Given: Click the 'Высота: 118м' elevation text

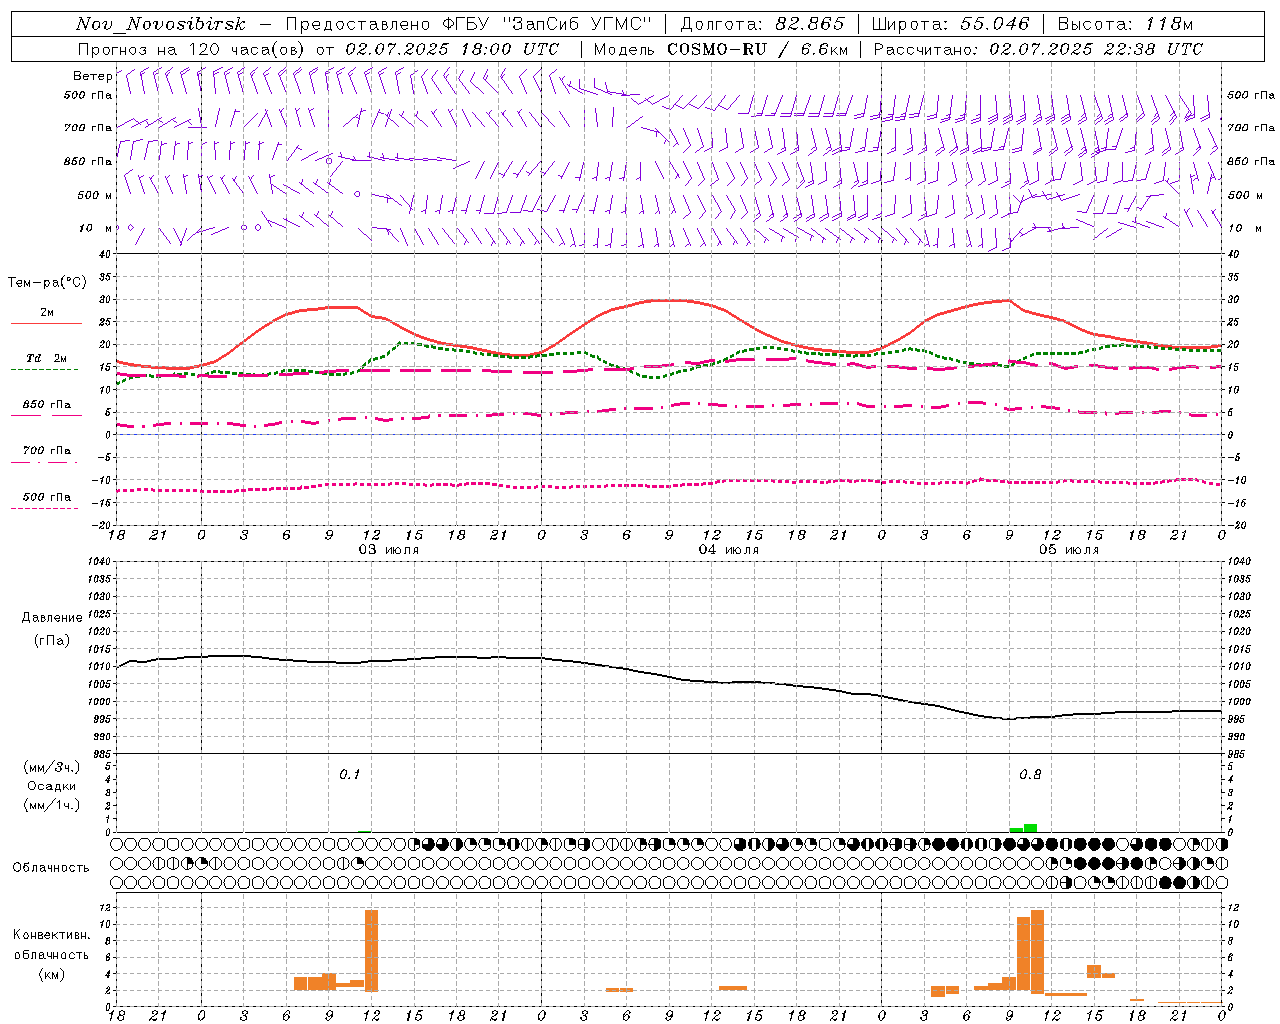Looking at the screenshot, I should (x=1125, y=24).
